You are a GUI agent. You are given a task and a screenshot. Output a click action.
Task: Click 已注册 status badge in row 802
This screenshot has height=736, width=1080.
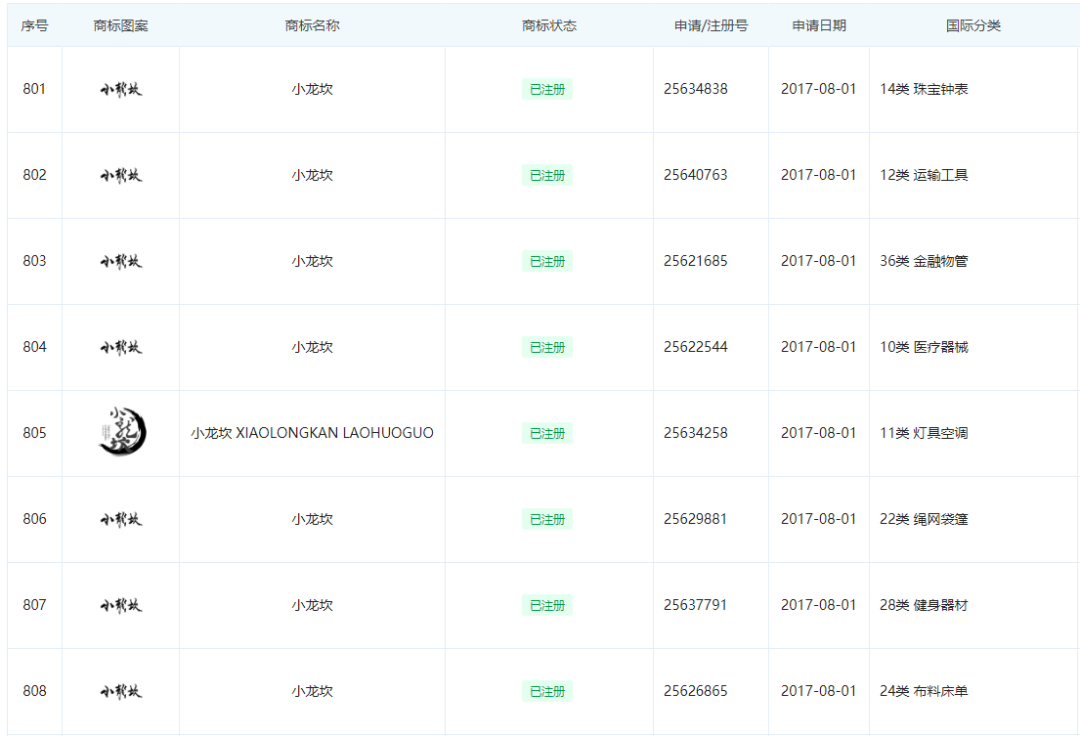pyautogui.click(x=548, y=176)
